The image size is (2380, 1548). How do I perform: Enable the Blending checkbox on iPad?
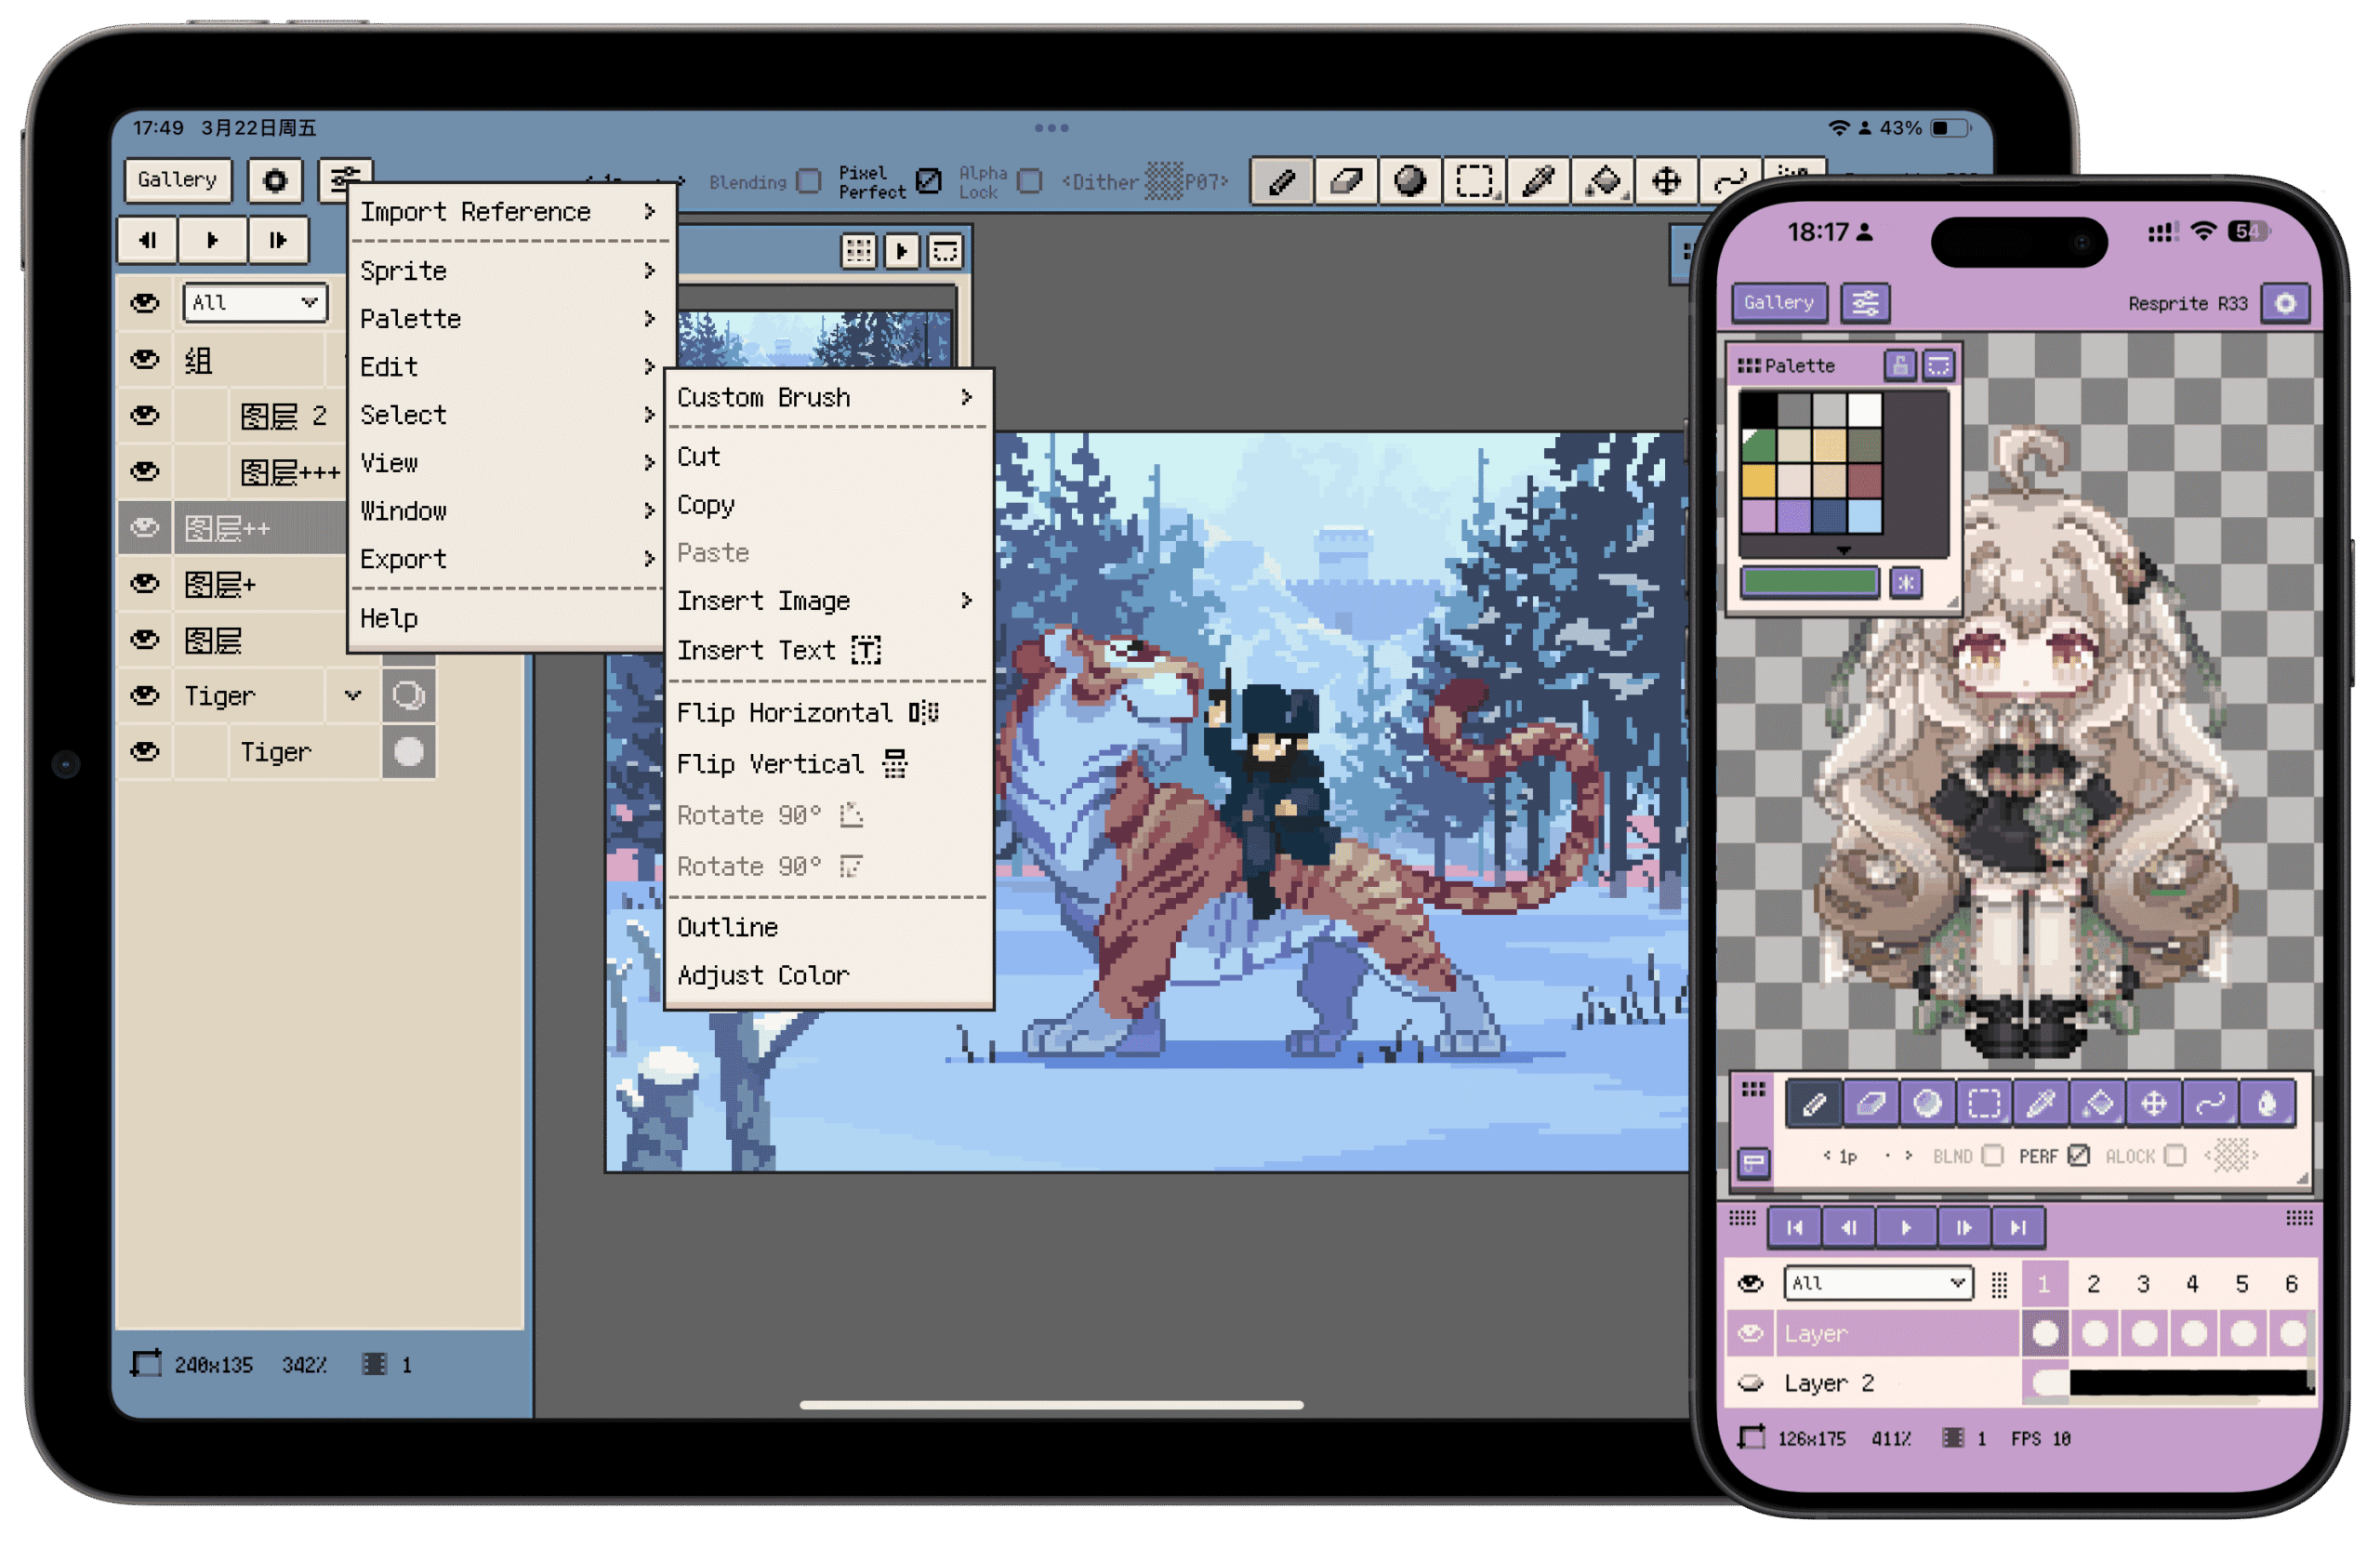tap(809, 181)
